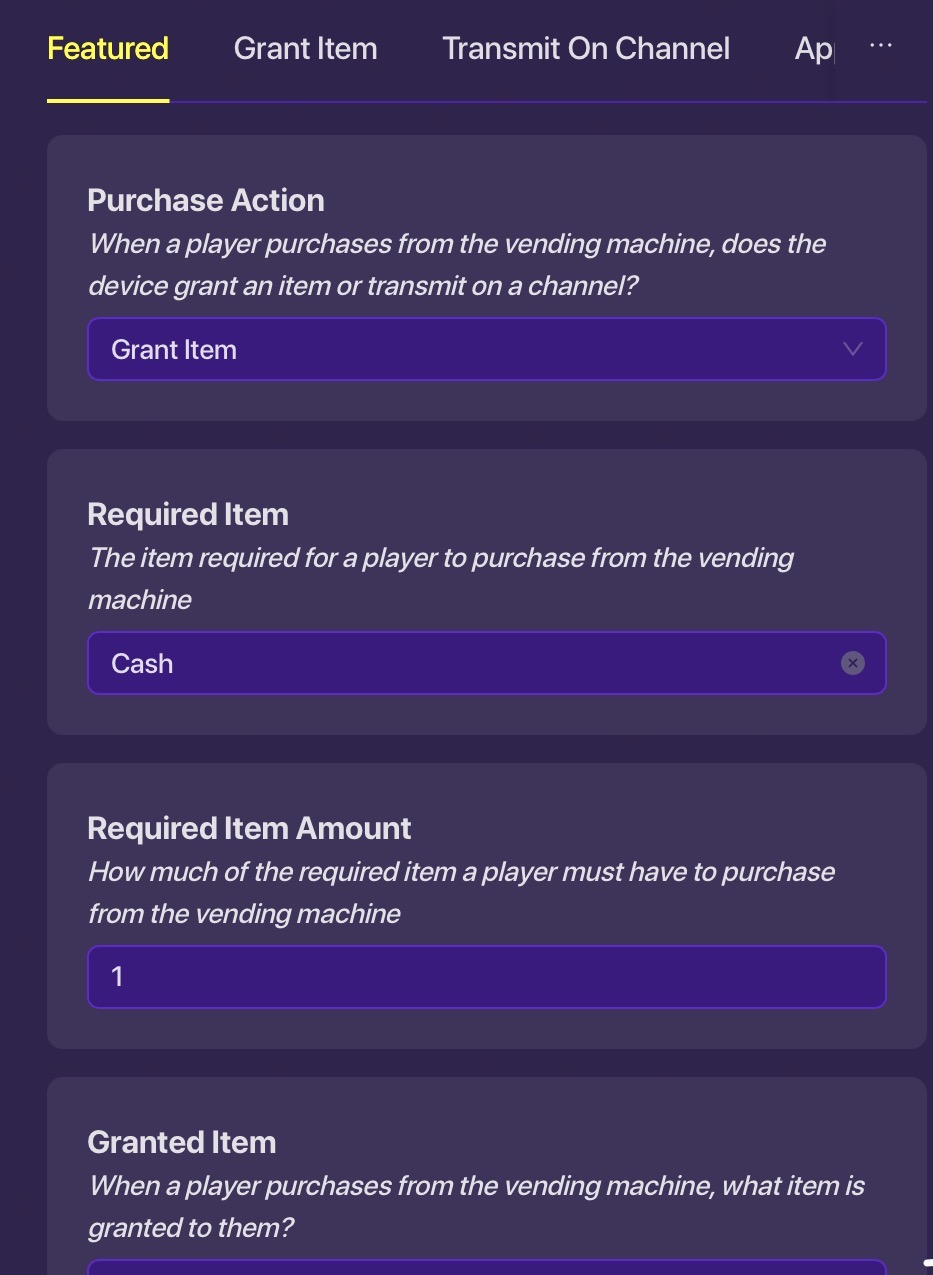Screen dimensions: 933x1275
Task: Click the Purchase Action description text
Action: (x=457, y=265)
